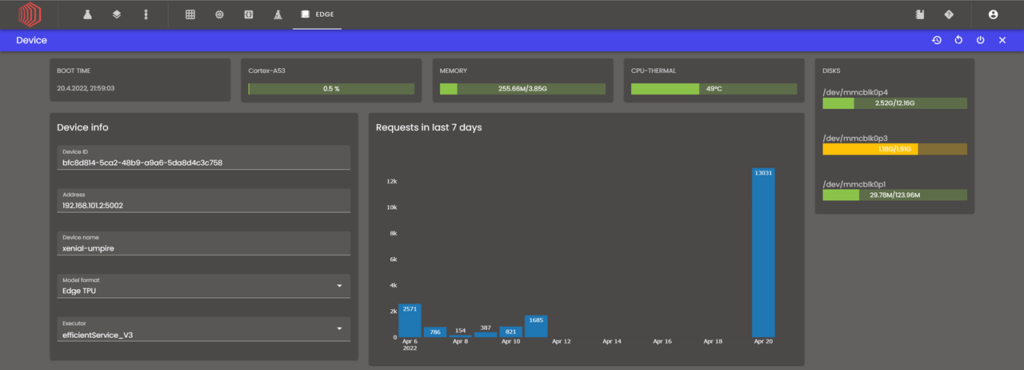Click the chart bar labeled 2571

(x=409, y=320)
